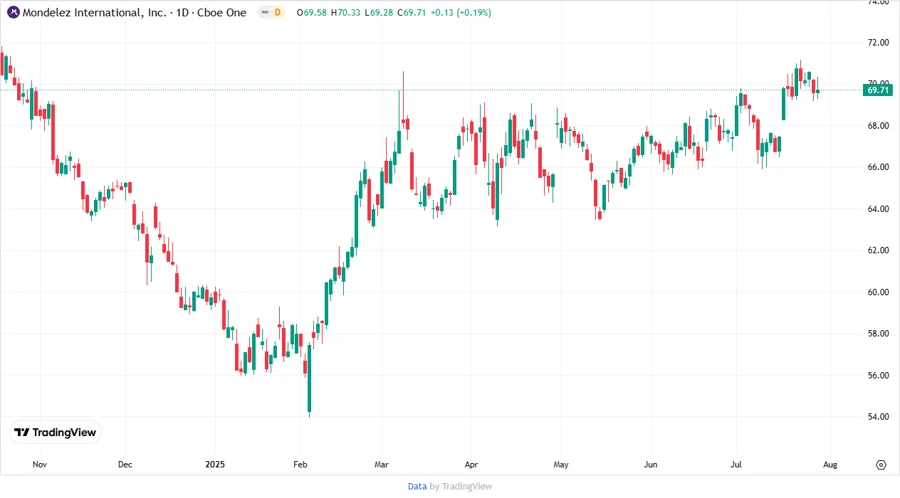Click 'by TradingView' attribution text
This screenshot has height=498, width=900.
click(461, 486)
